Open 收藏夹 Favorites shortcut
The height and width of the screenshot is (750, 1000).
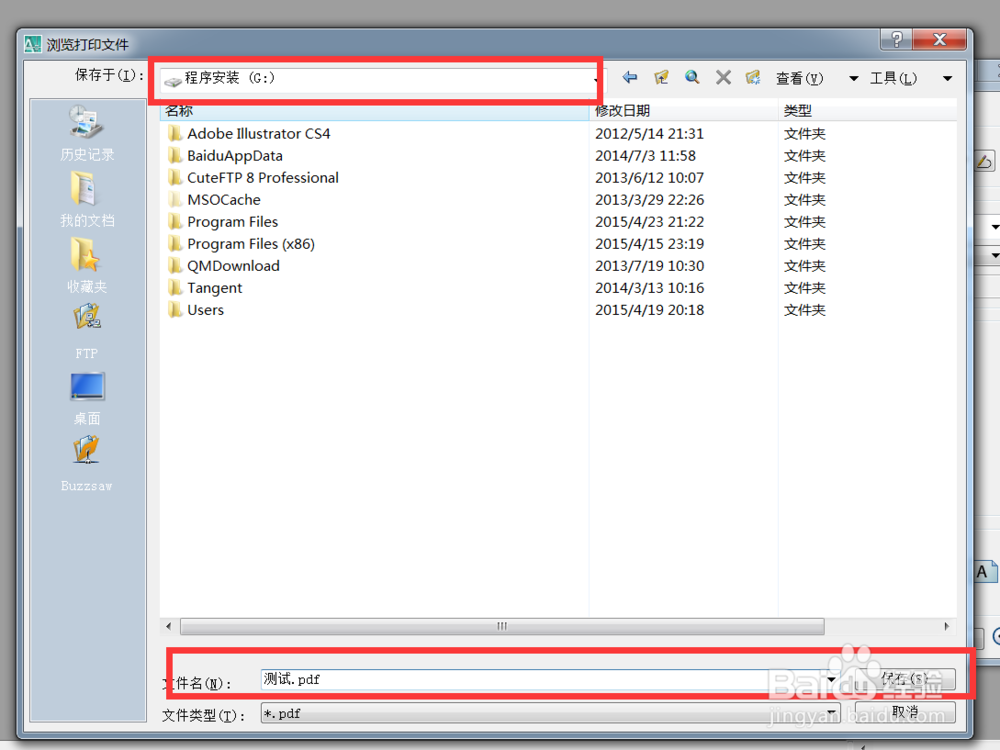(x=87, y=266)
